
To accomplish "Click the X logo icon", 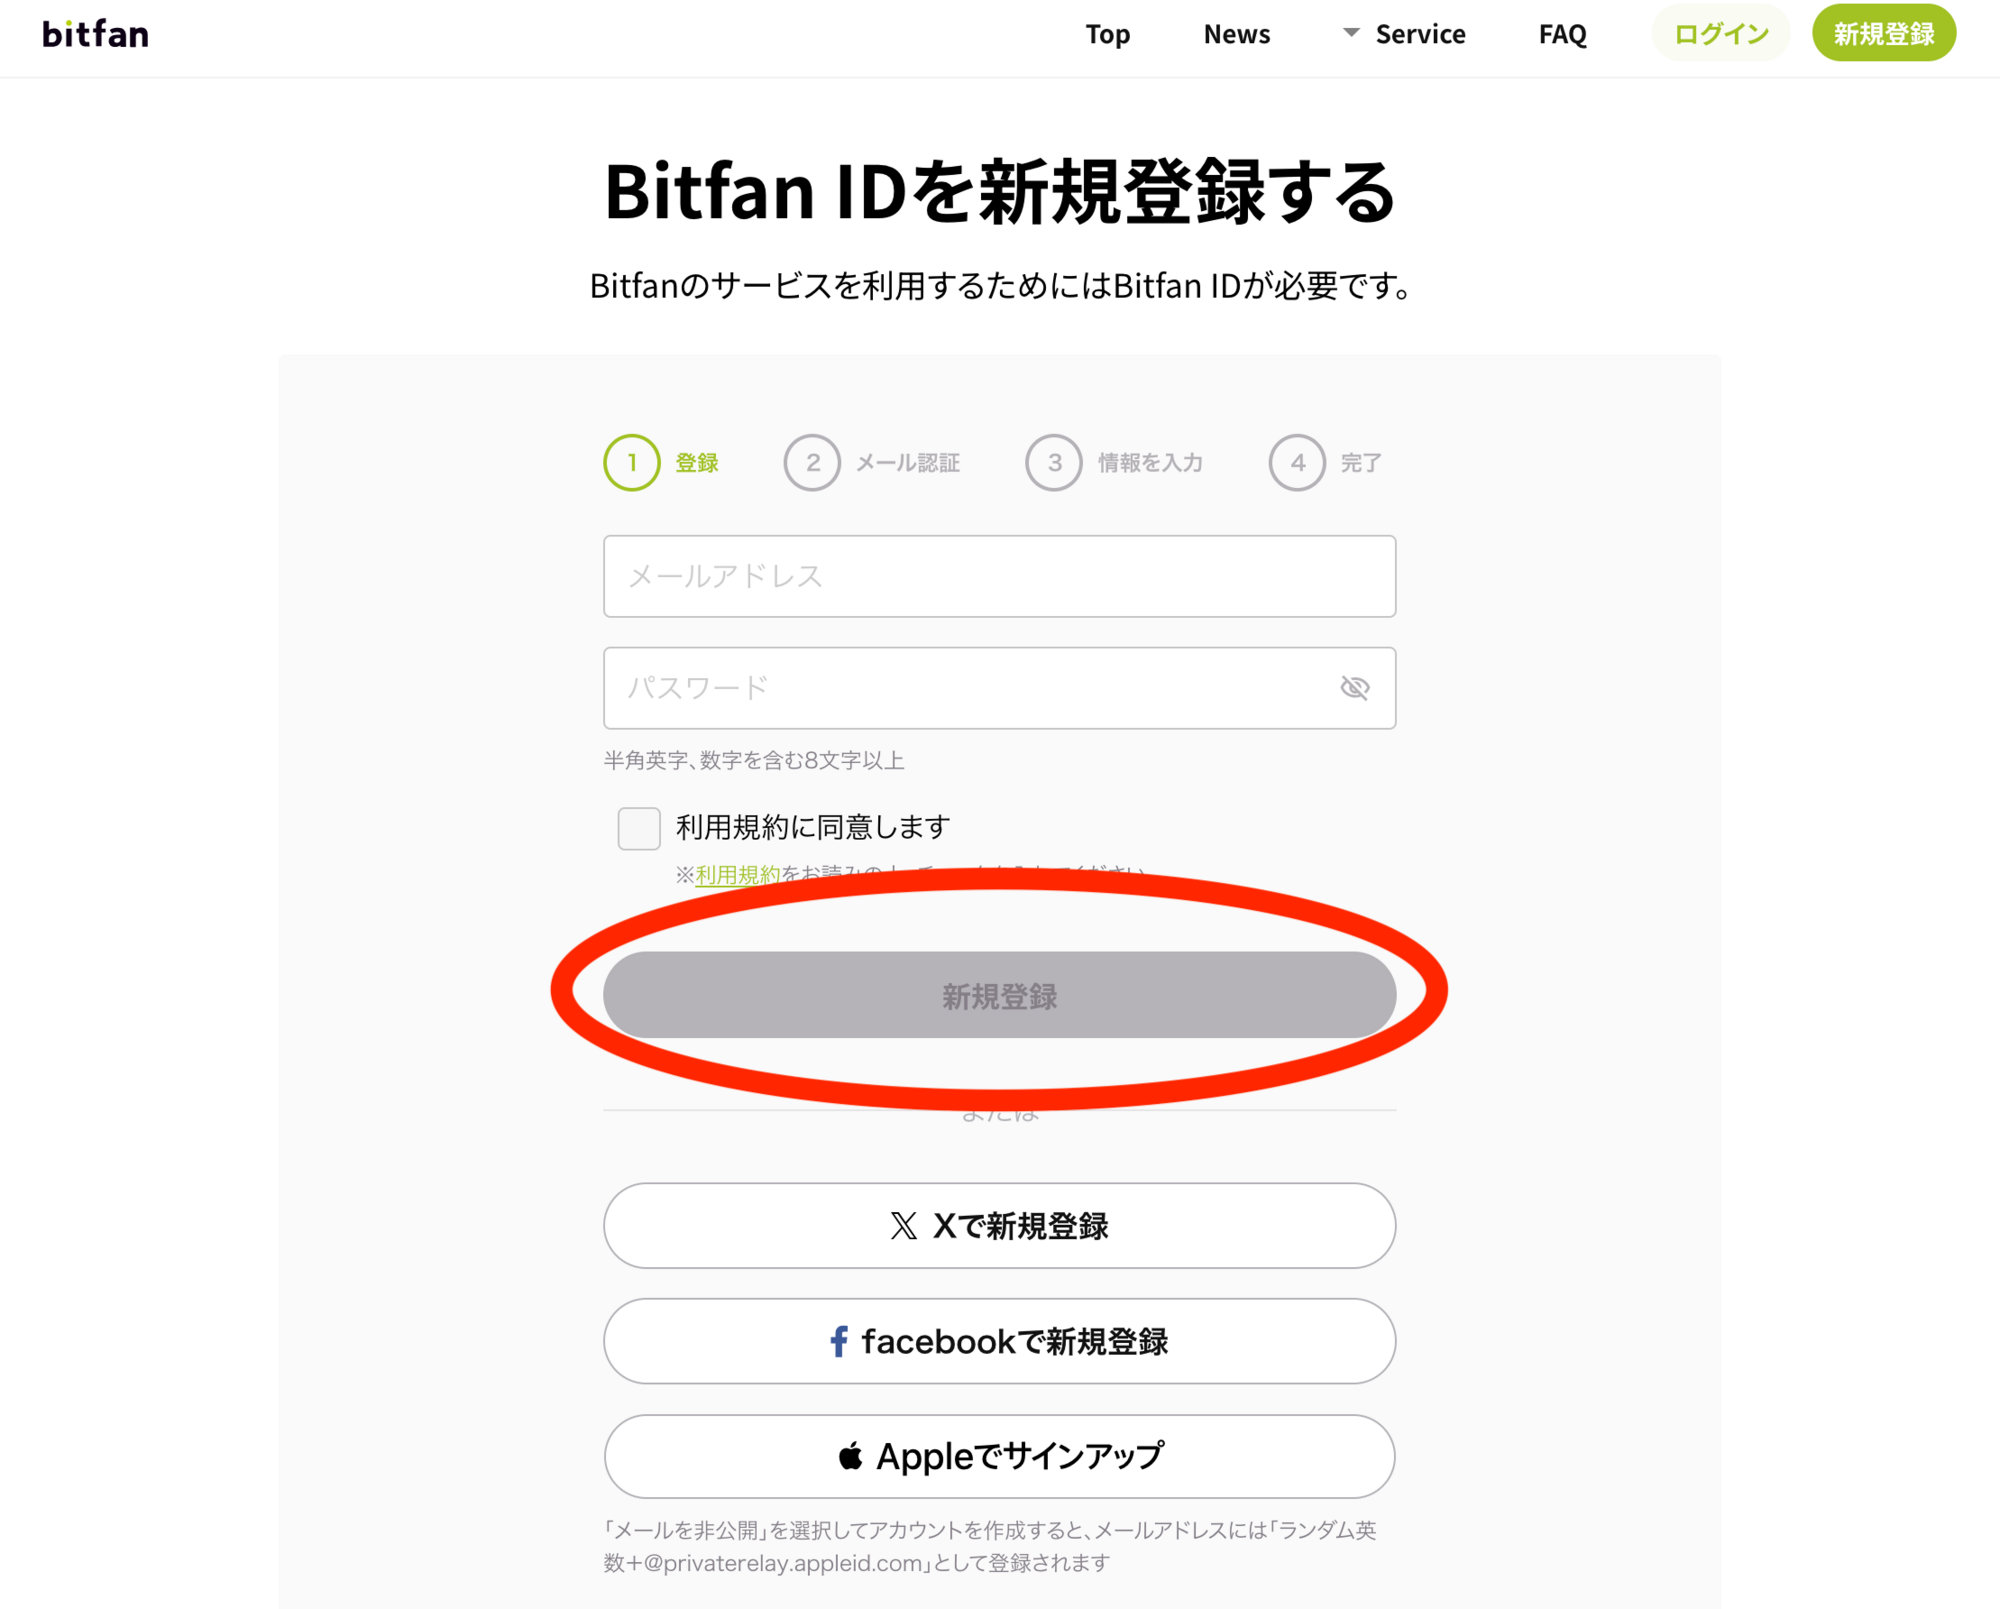I will pos(903,1226).
